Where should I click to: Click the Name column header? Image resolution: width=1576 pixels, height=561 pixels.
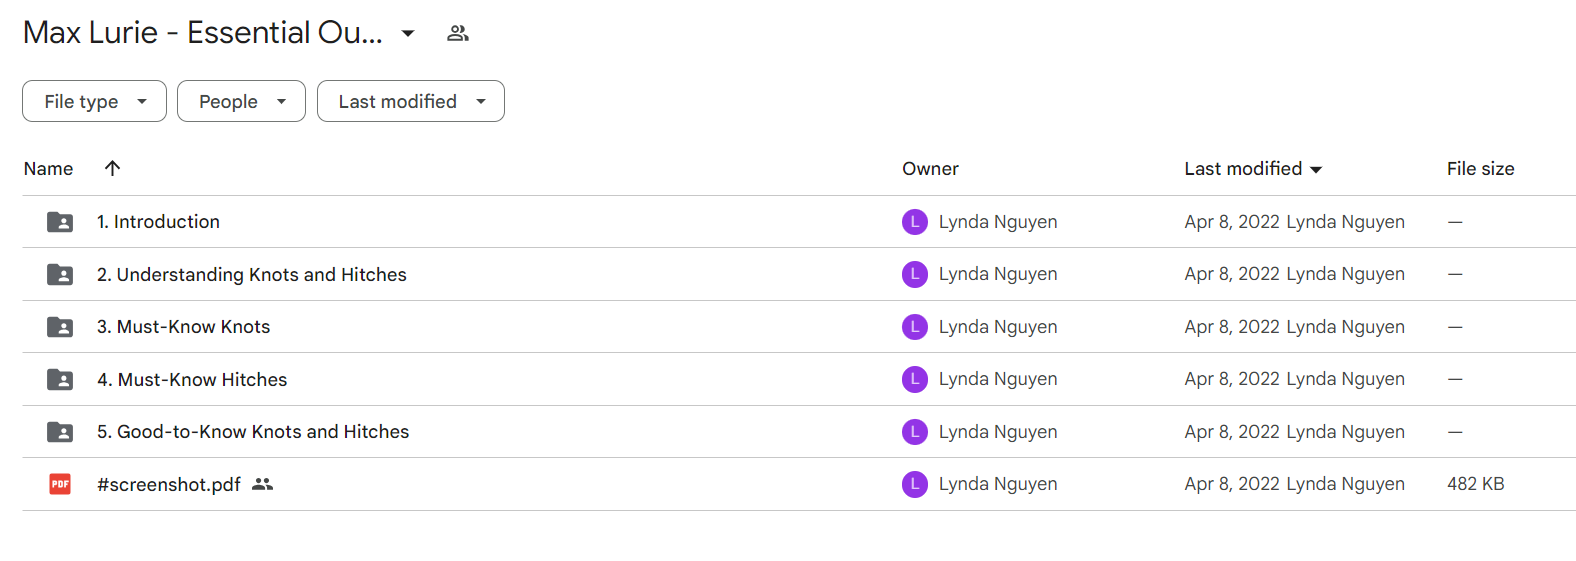coord(48,168)
